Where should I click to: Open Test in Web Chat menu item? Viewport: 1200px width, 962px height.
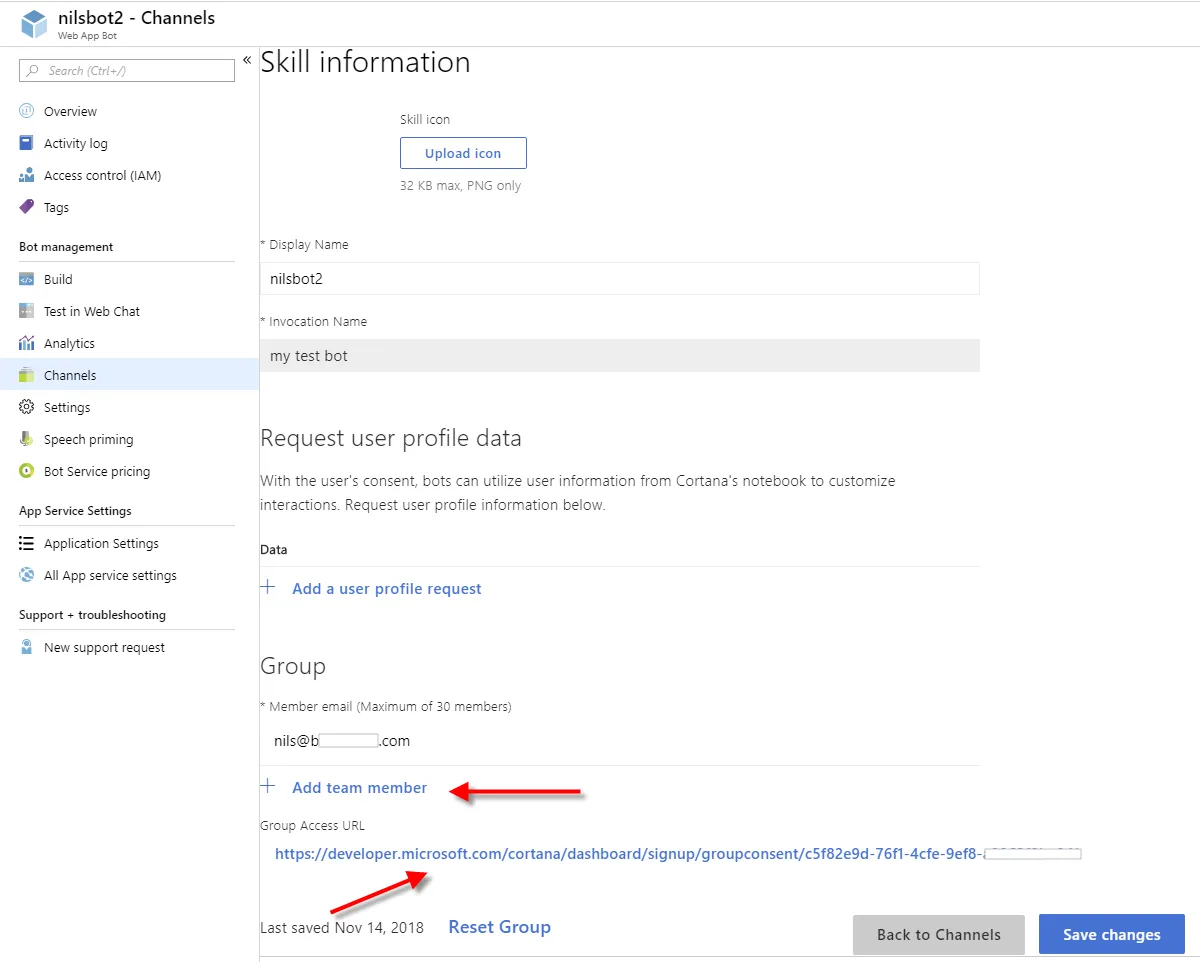(92, 311)
